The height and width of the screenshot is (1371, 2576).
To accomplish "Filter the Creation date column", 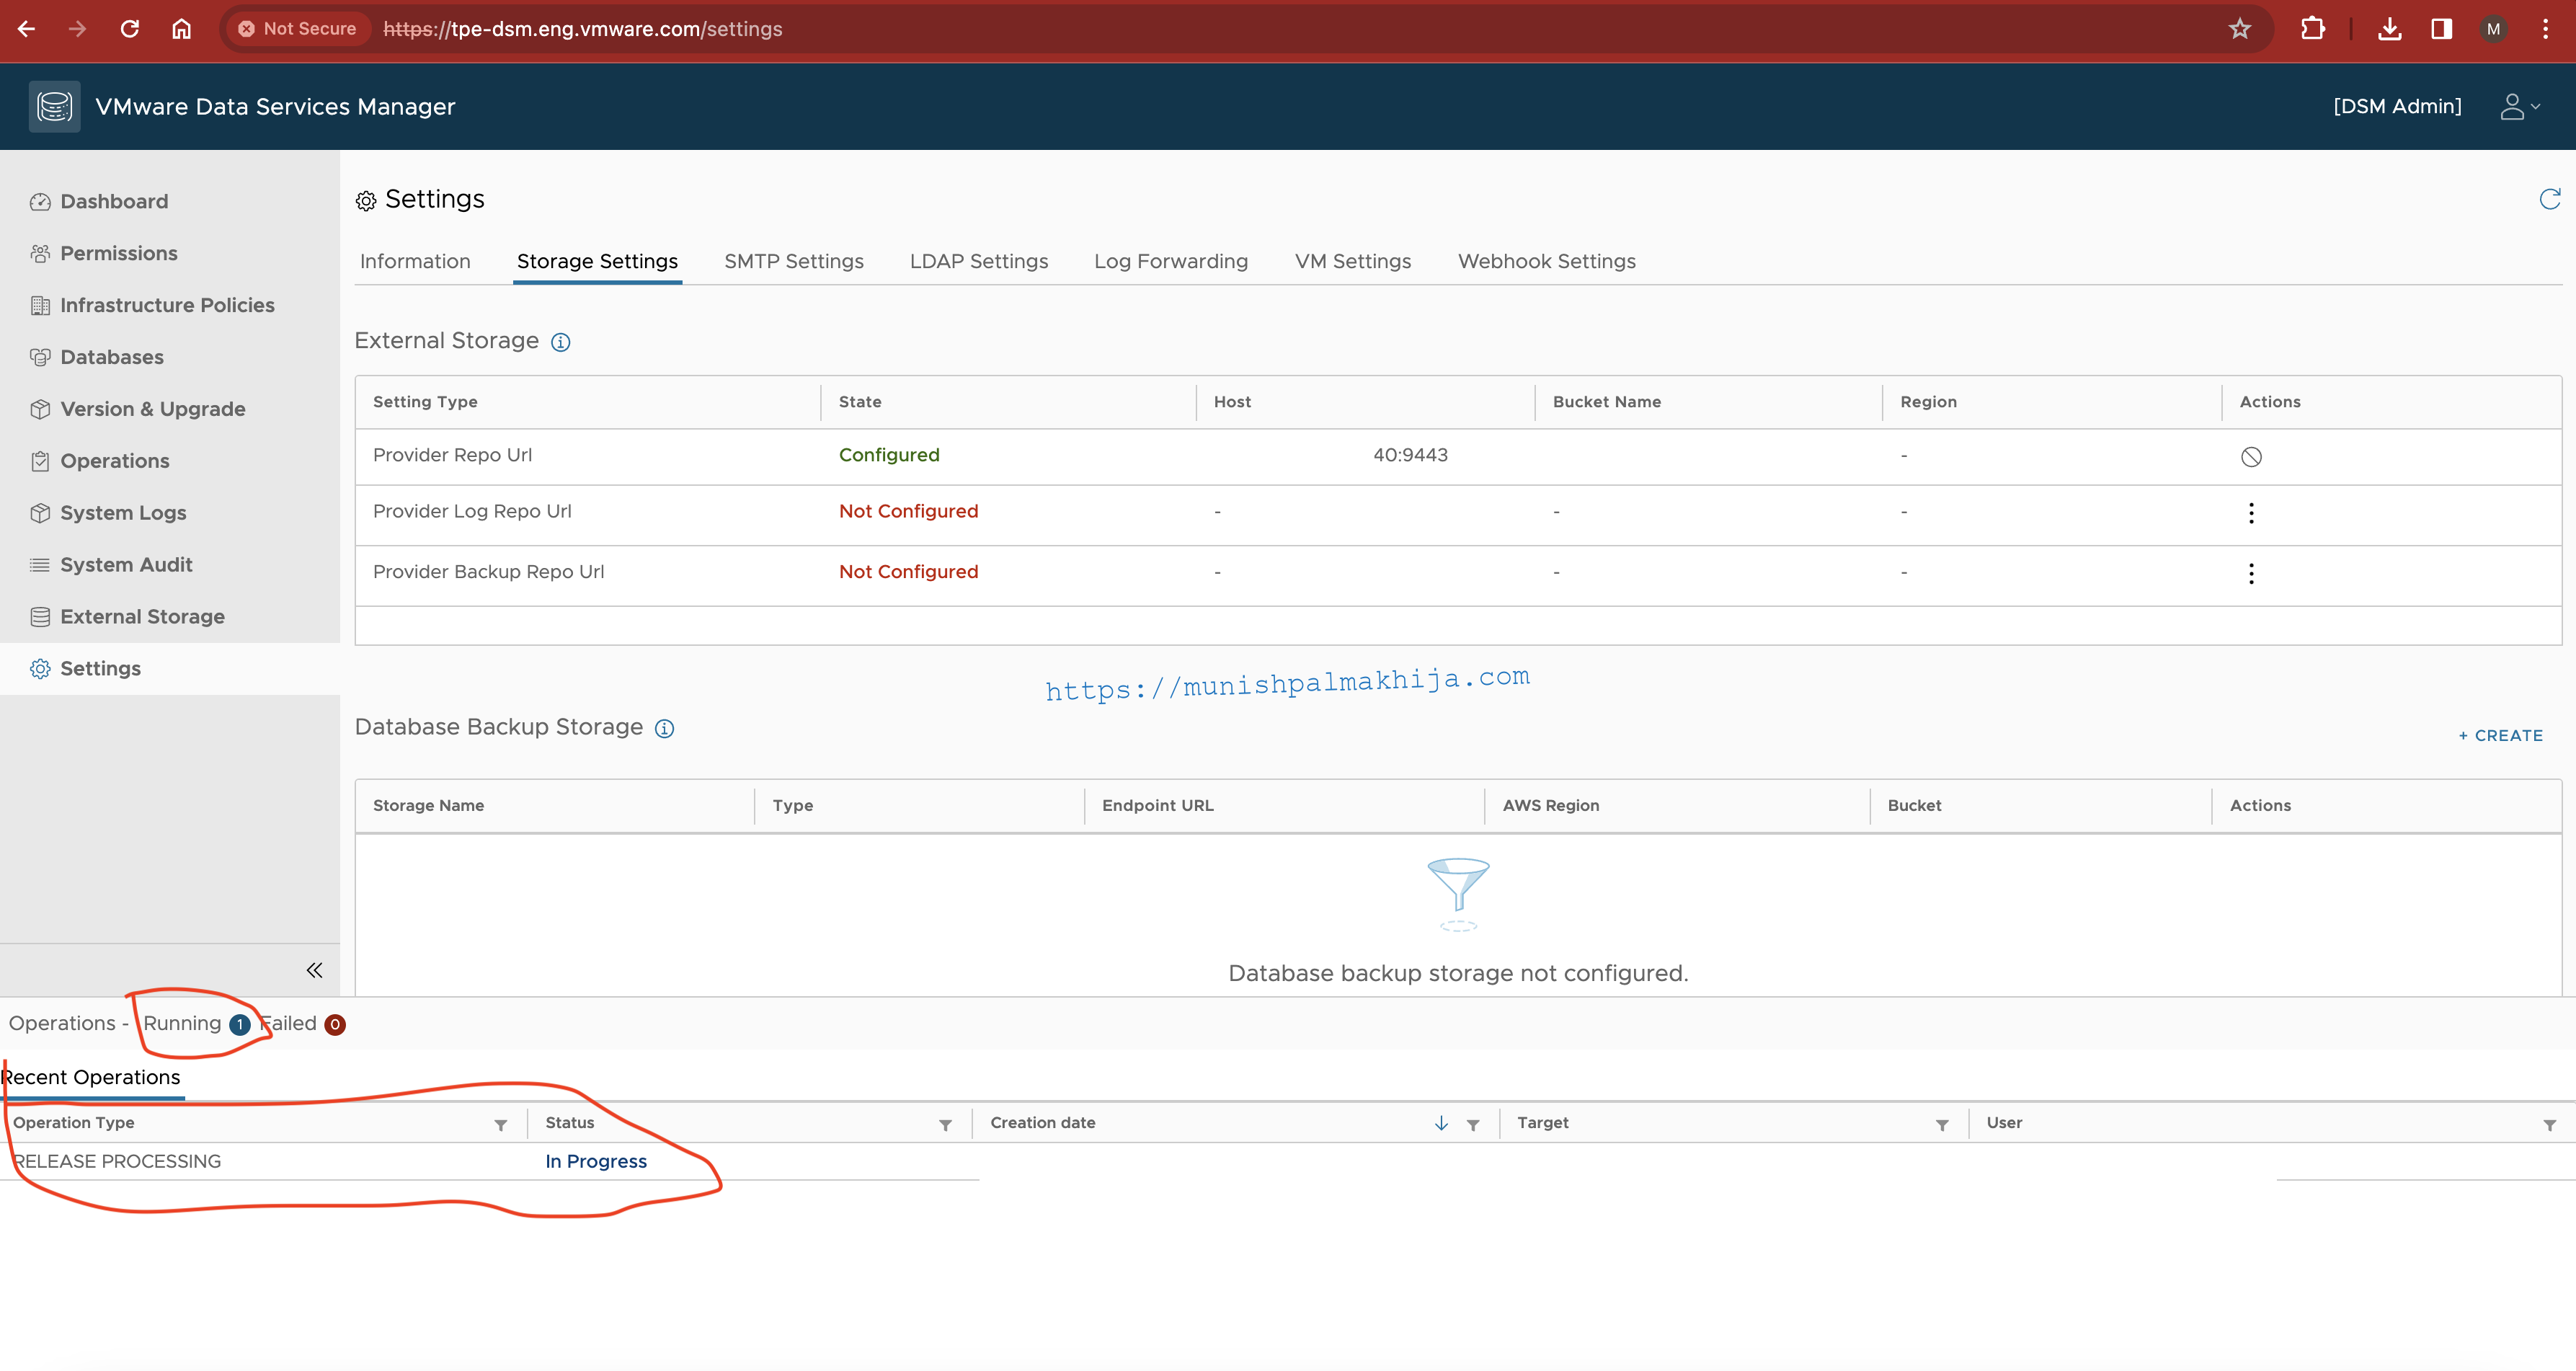I will pos(1473,1125).
